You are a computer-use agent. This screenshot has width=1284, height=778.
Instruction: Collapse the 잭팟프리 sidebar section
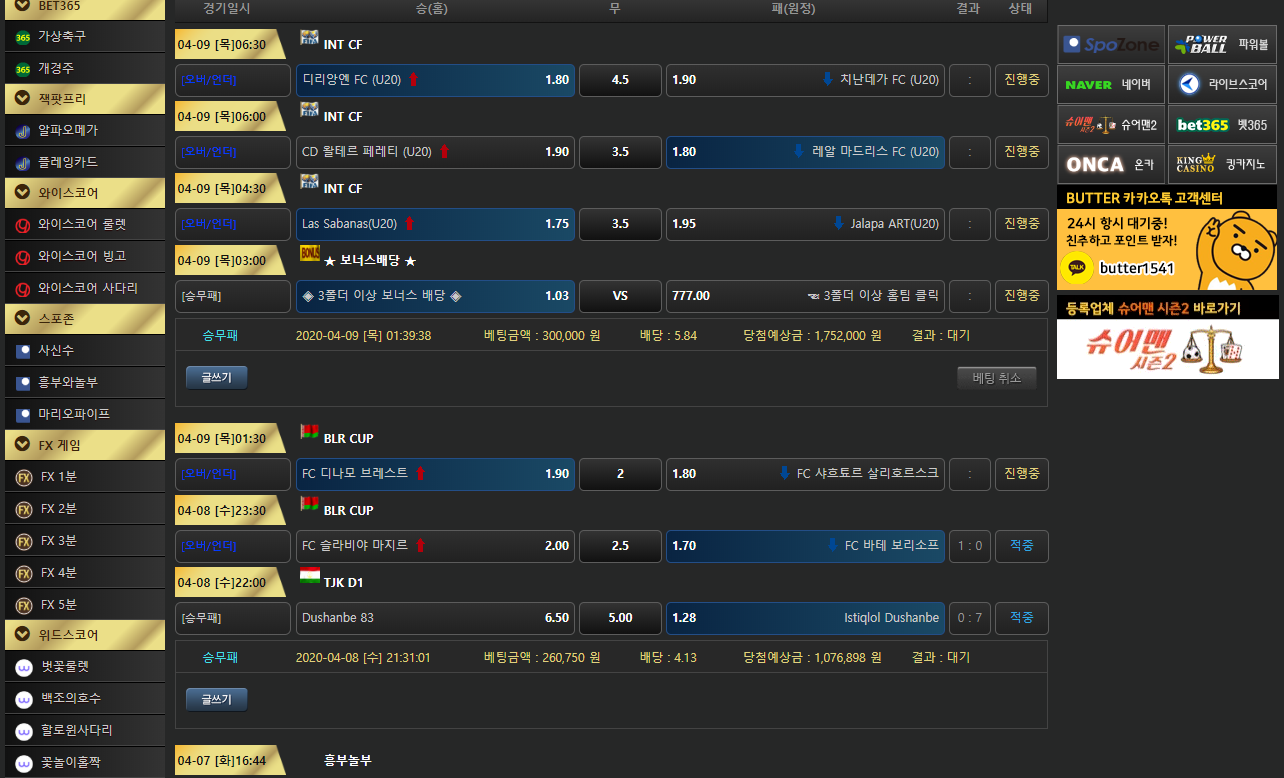pyautogui.click(x=23, y=99)
